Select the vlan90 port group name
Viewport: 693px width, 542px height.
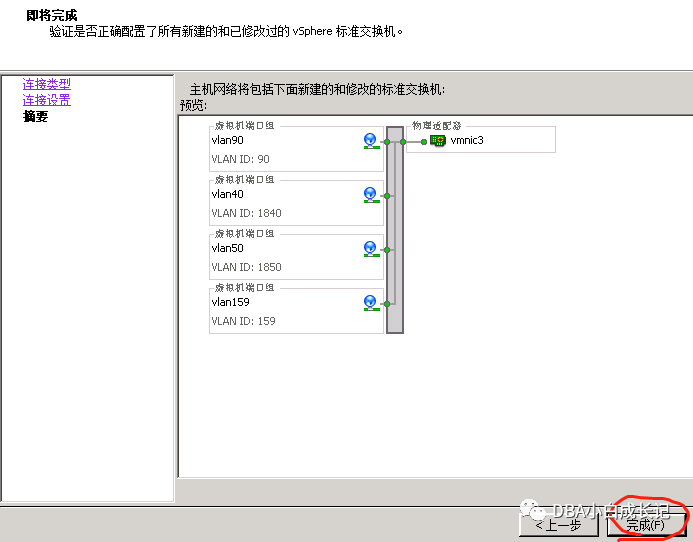(228, 140)
